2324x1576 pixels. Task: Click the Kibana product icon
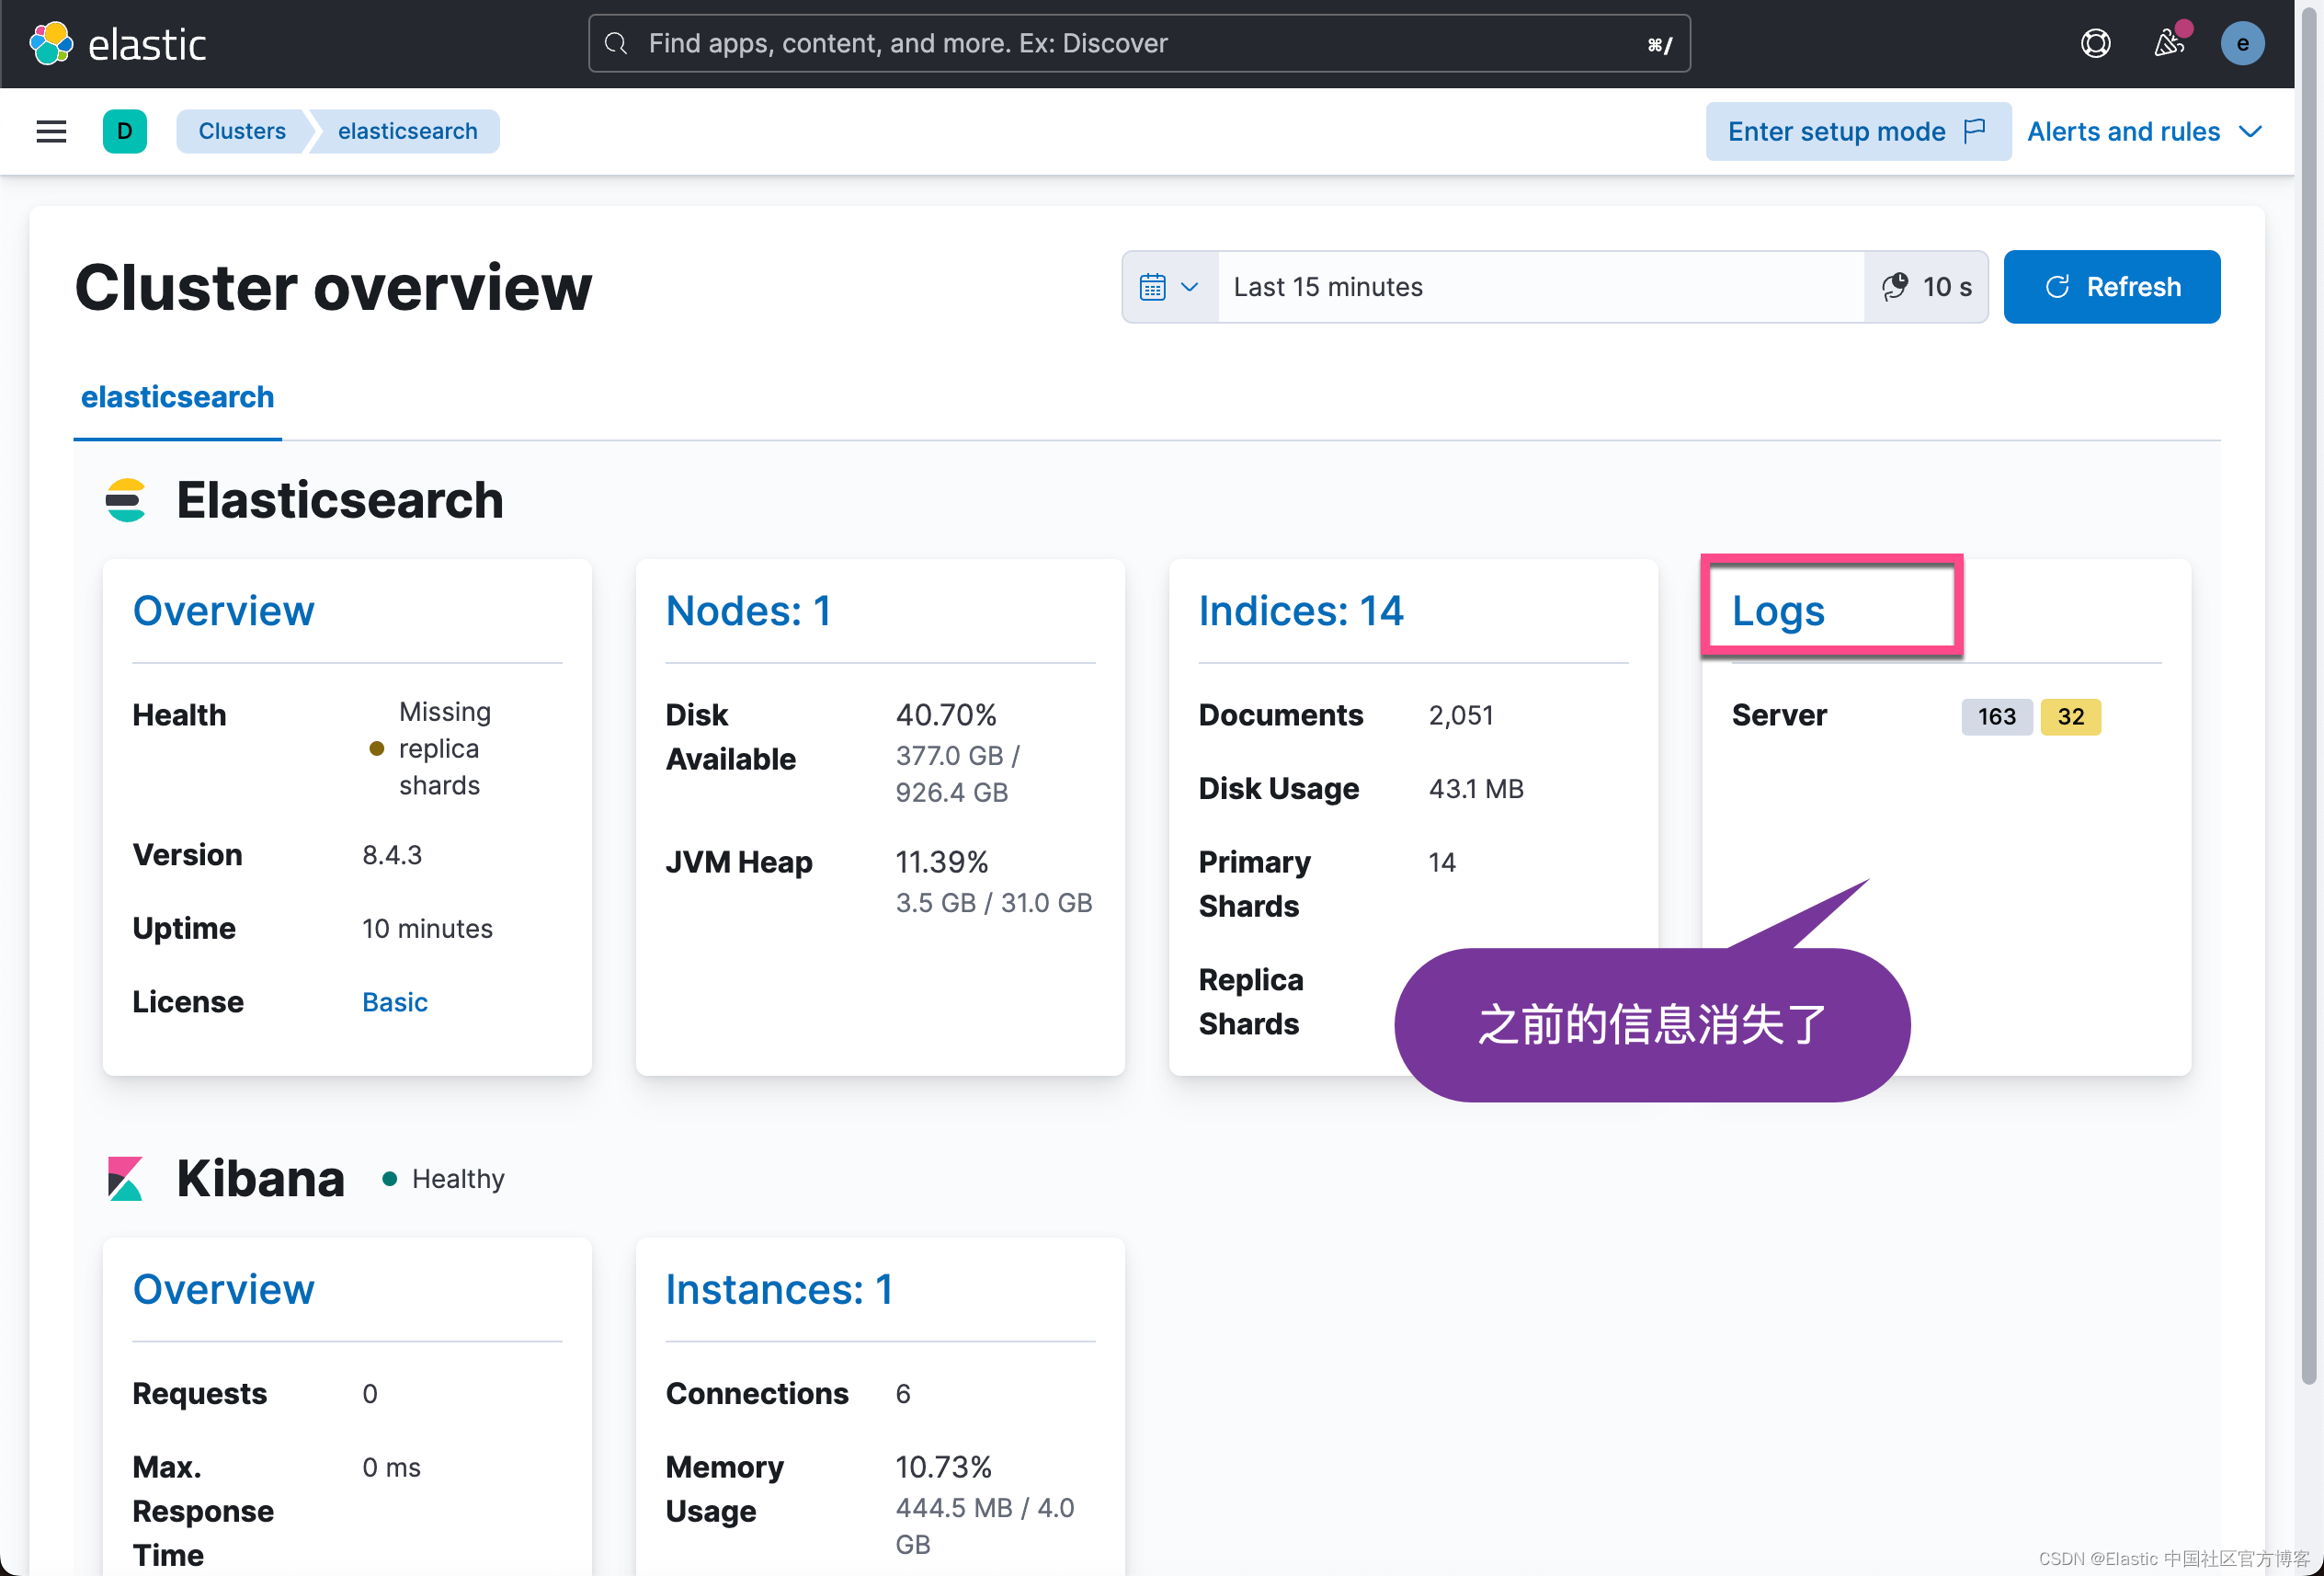pyautogui.click(x=125, y=1178)
